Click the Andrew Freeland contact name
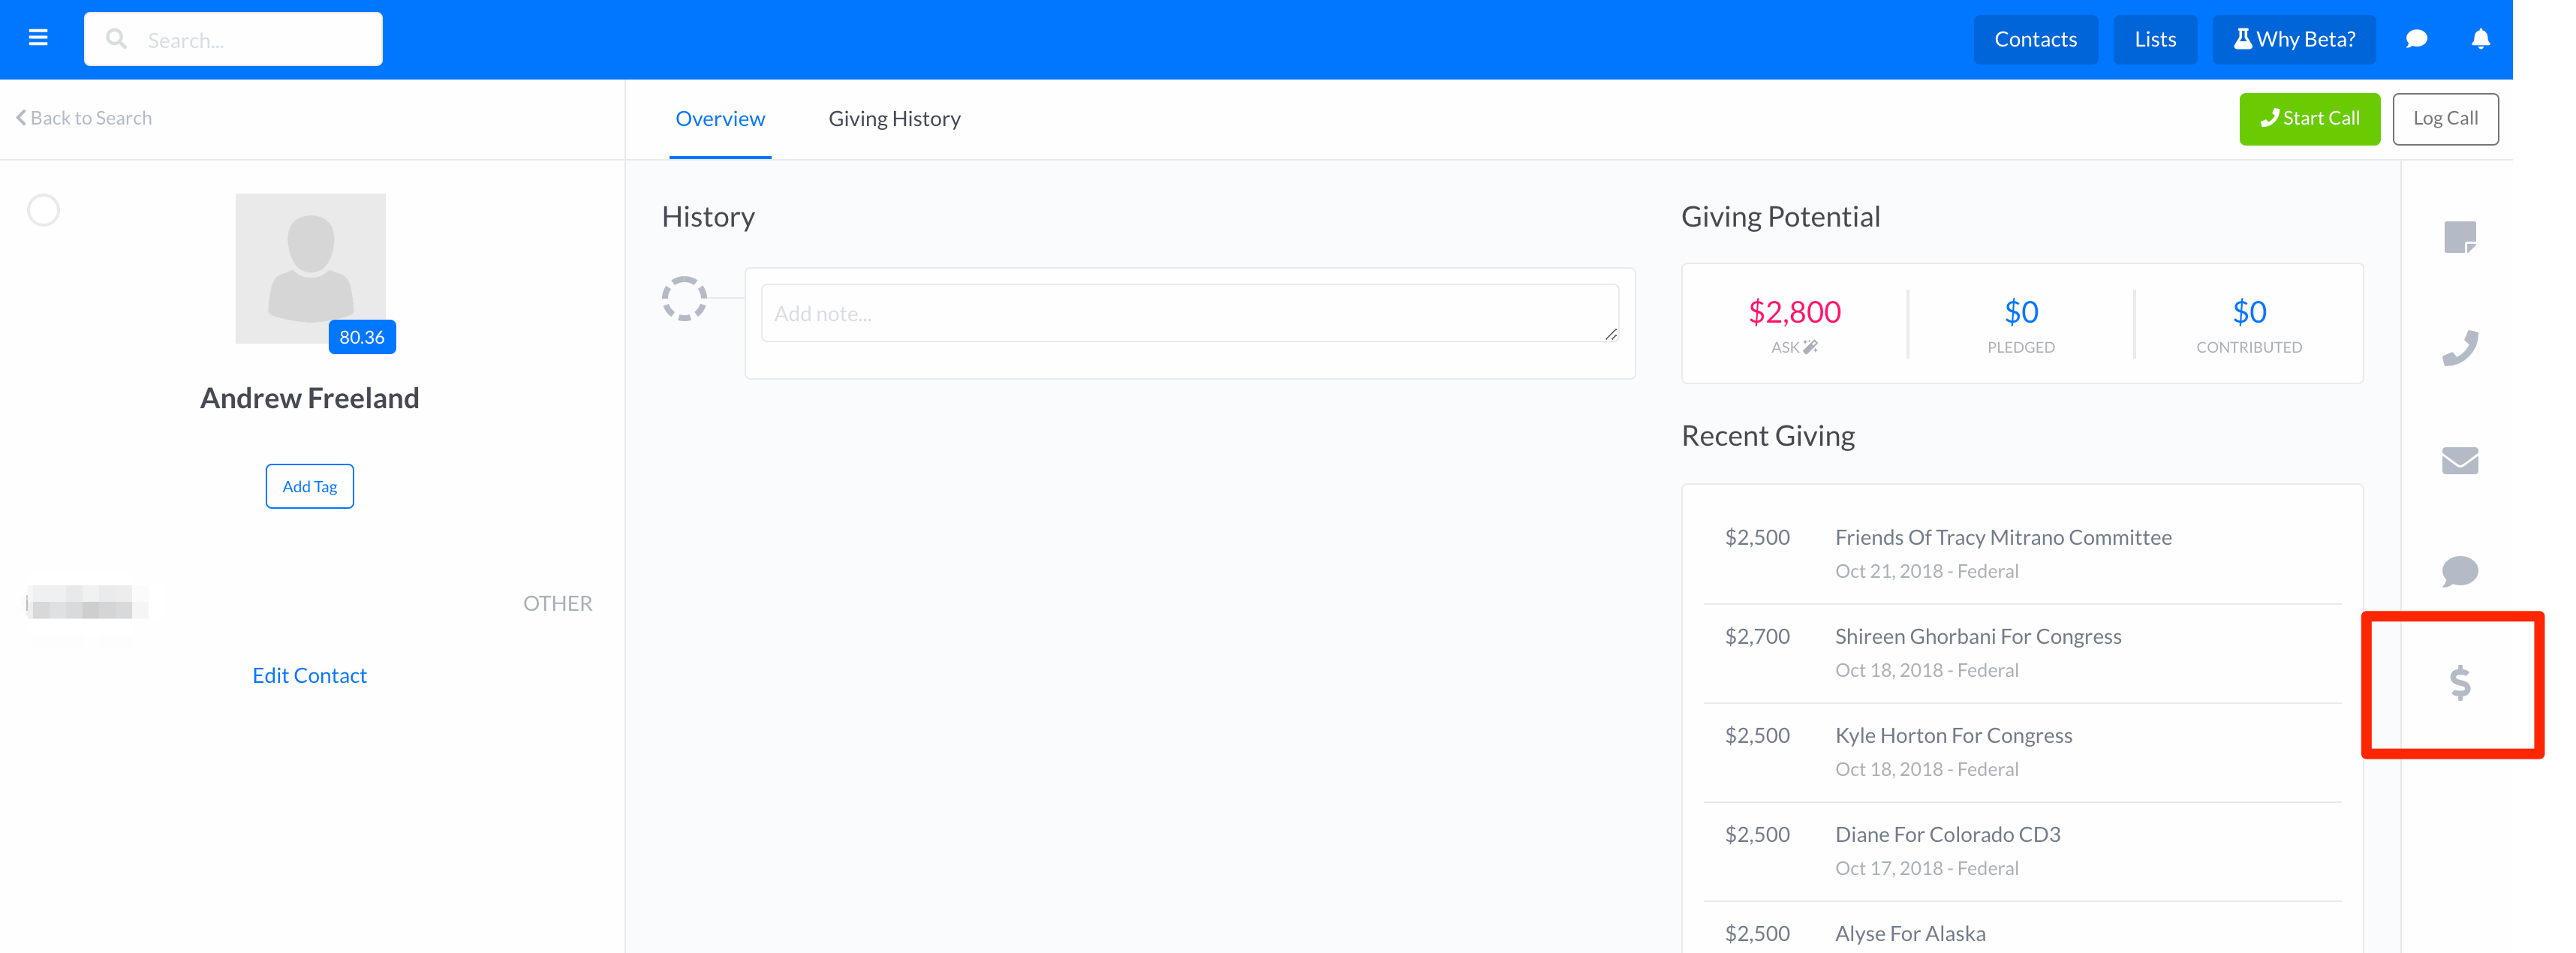 point(309,398)
